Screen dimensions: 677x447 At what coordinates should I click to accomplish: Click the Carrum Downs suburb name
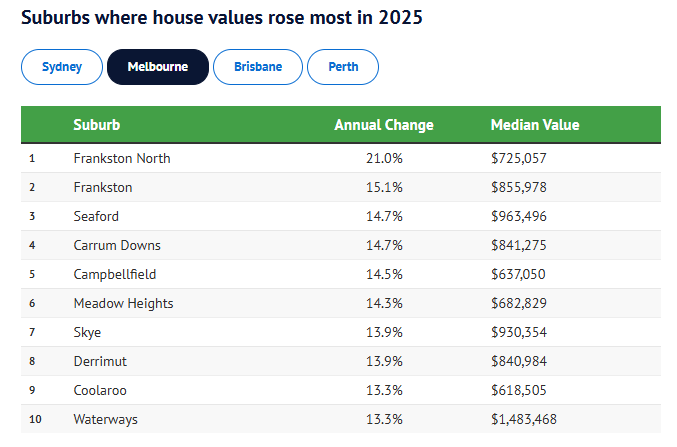(116, 245)
